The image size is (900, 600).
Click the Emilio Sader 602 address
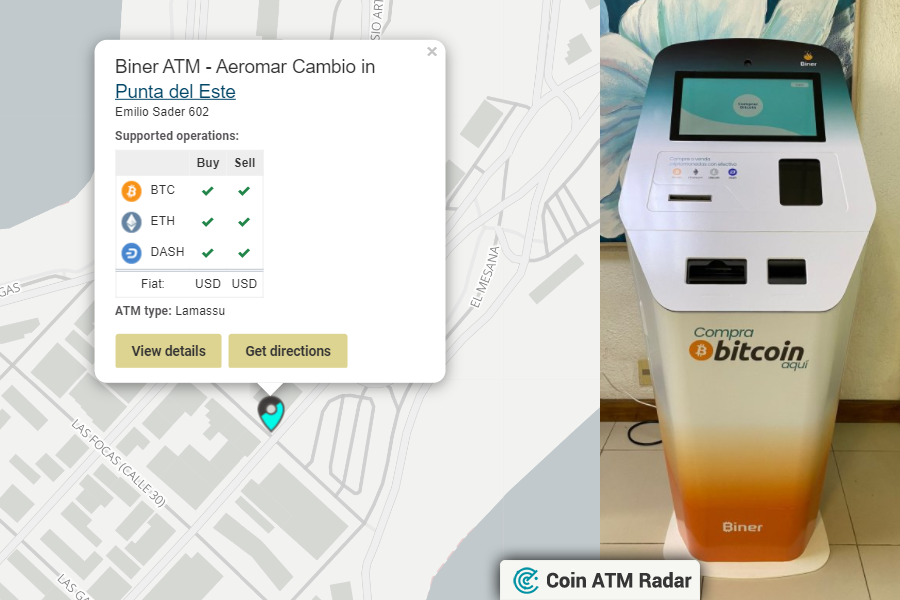(162, 112)
